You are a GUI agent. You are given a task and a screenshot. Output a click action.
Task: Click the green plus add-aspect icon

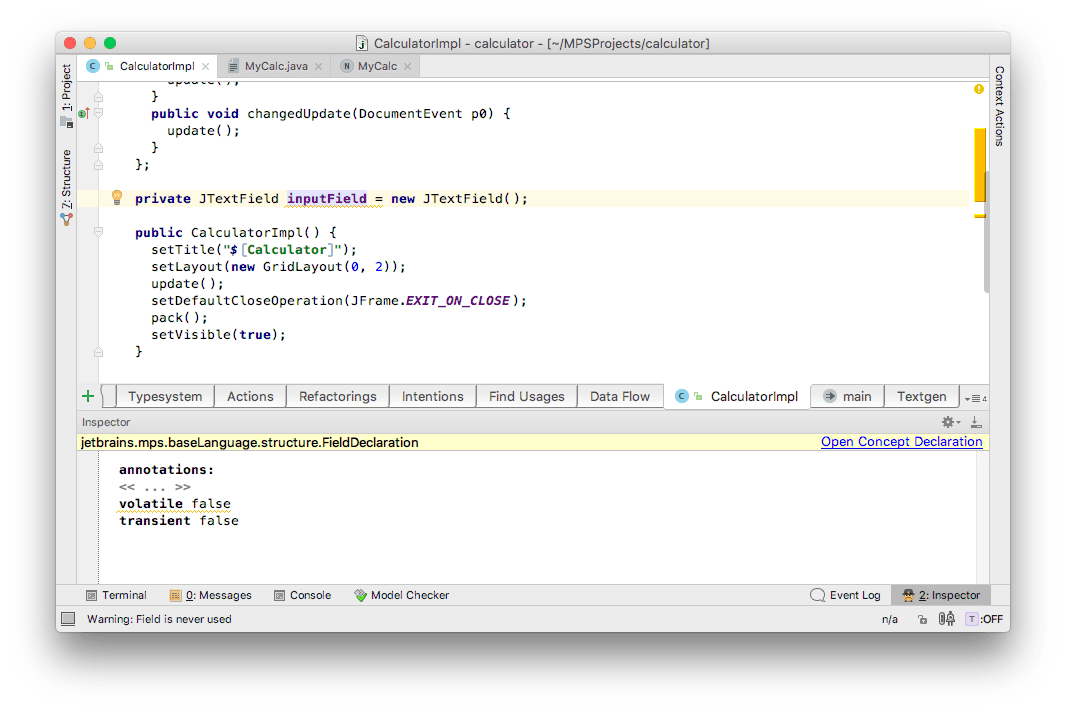click(88, 396)
